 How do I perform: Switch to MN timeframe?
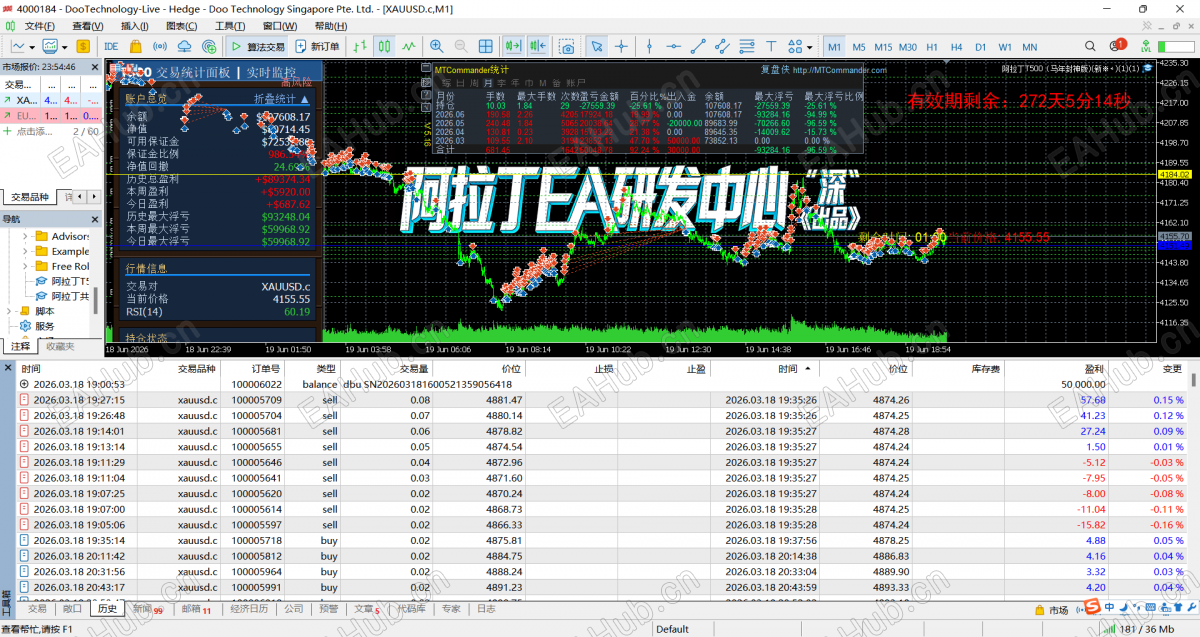[1030, 46]
